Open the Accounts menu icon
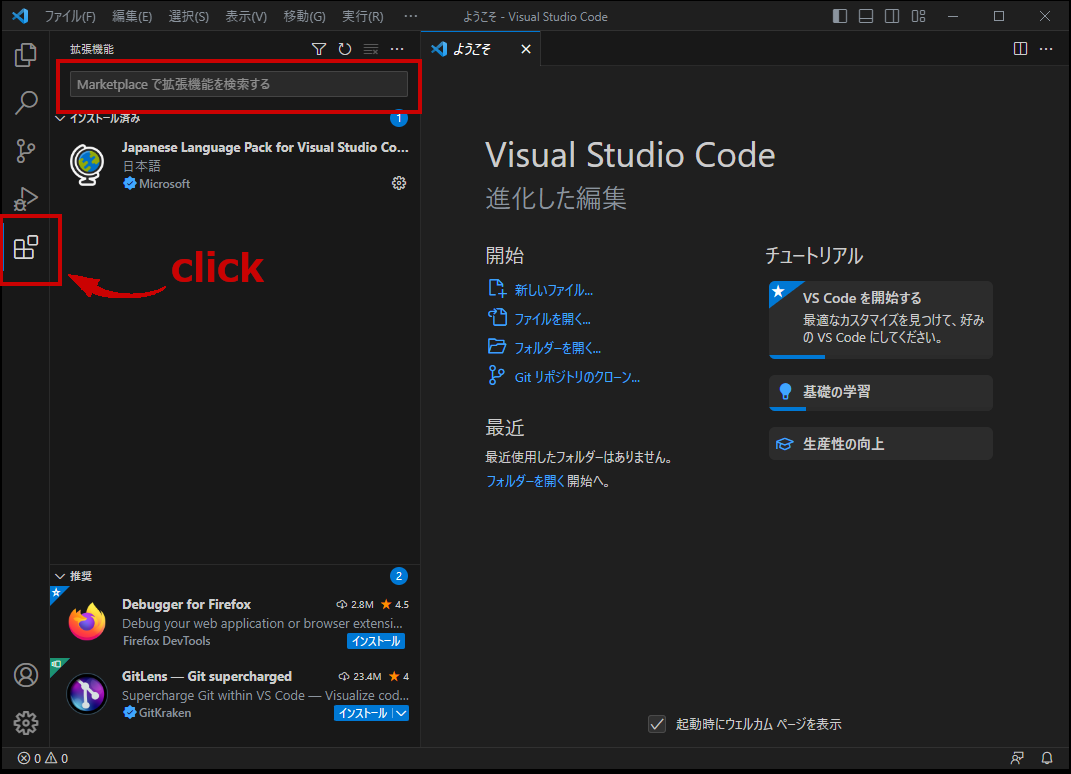 [x=26, y=675]
